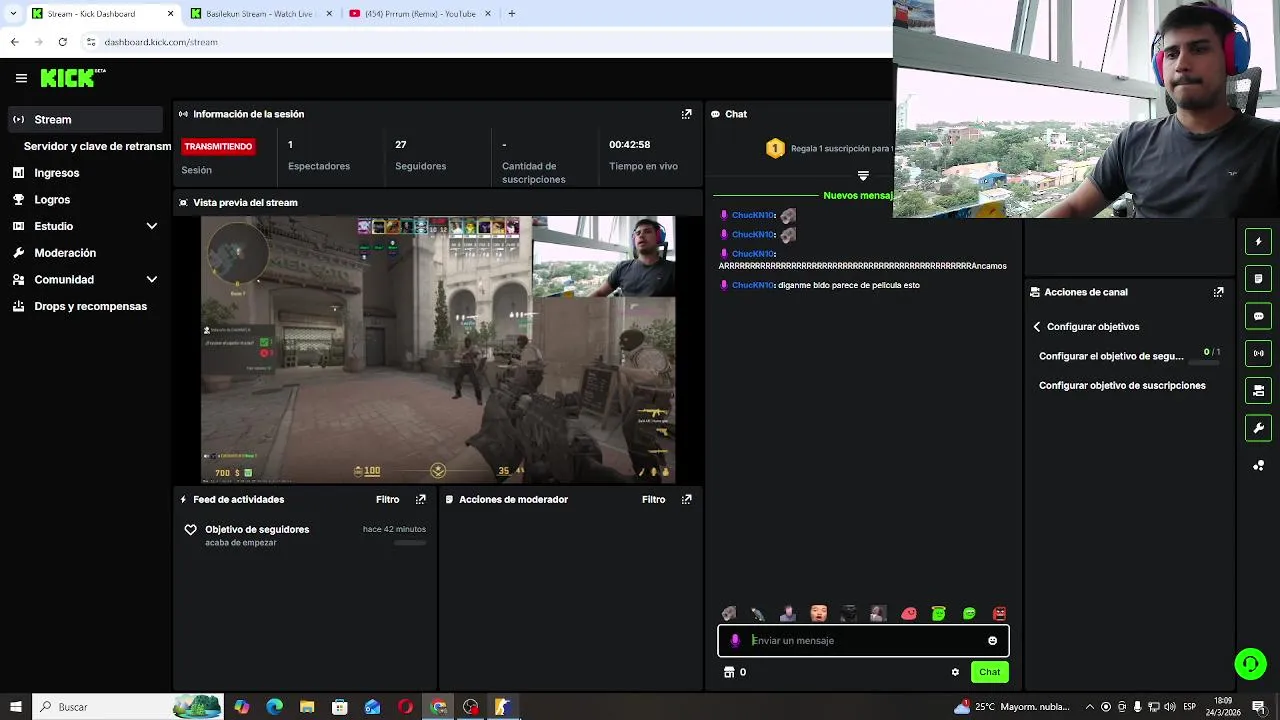The width and height of the screenshot is (1280, 720).
Task: Open chat settings gear icon
Action: 955,672
